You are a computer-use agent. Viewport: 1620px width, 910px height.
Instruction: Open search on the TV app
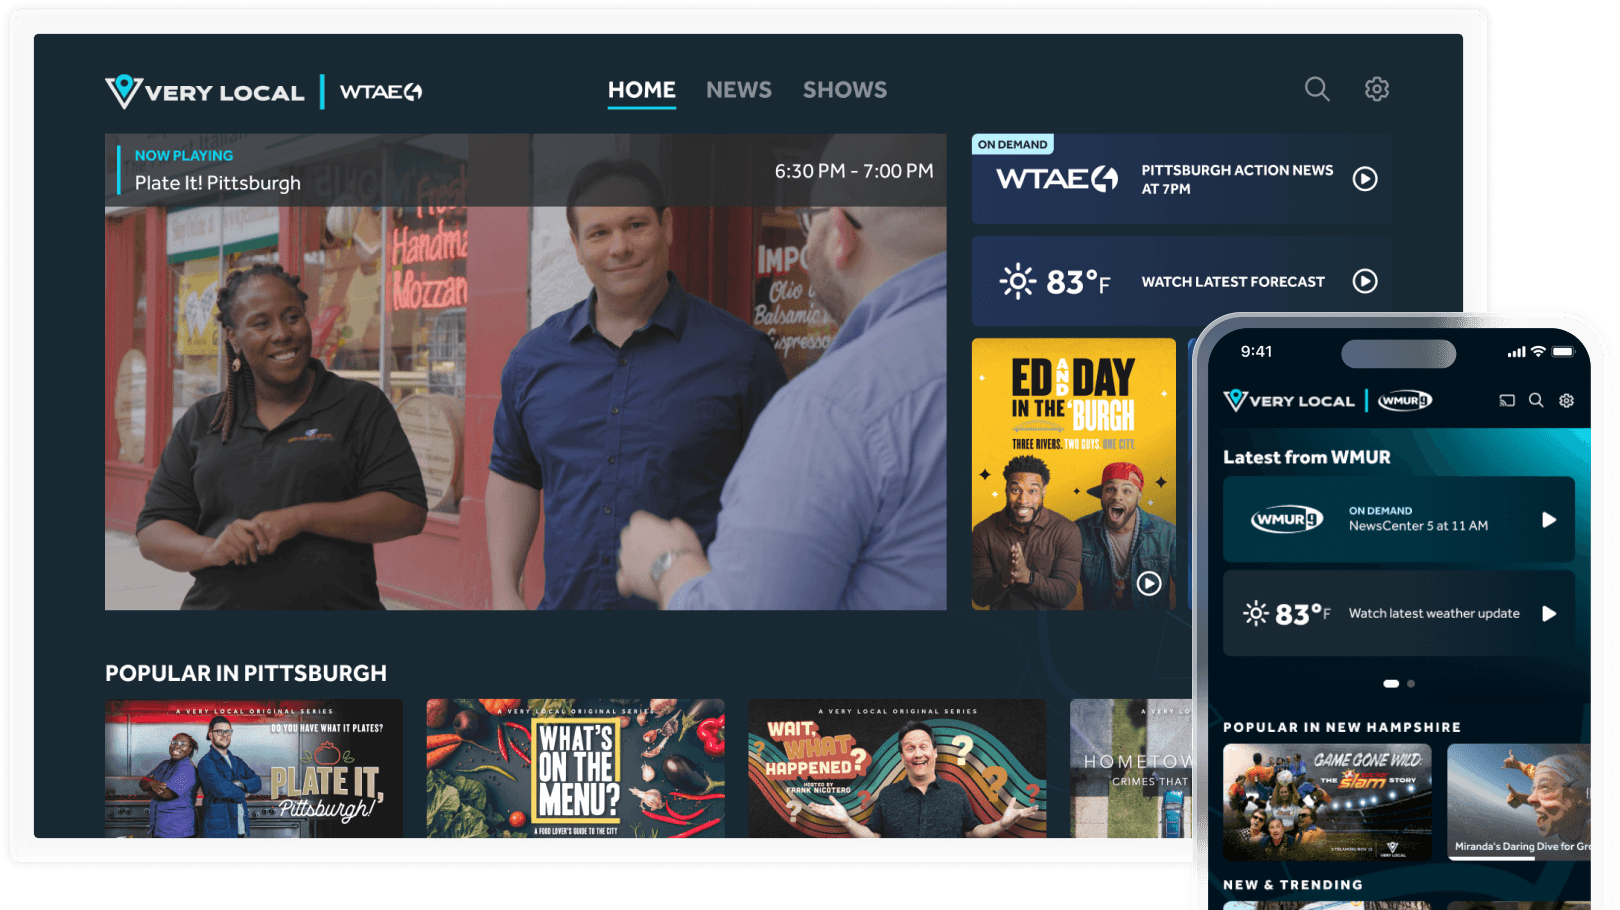1317,89
